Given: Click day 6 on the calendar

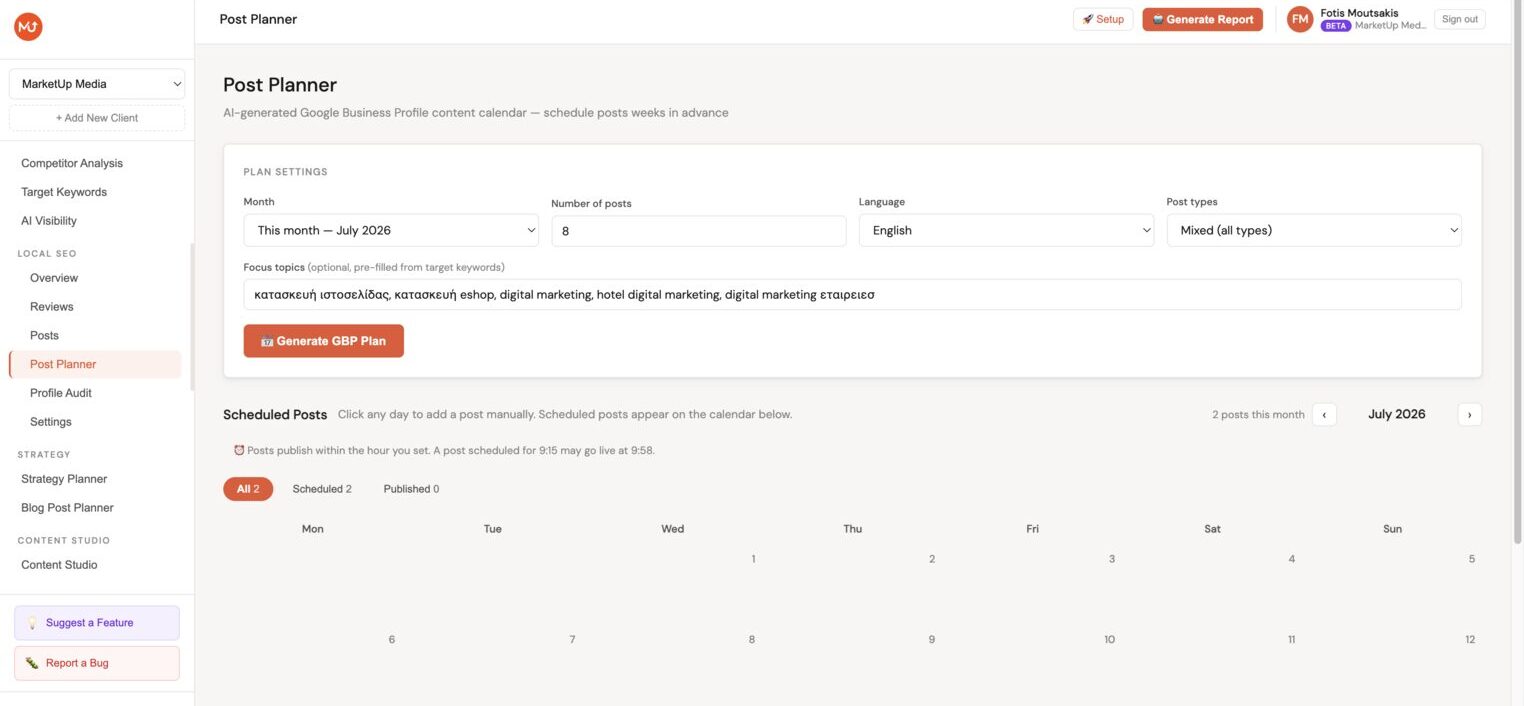Looking at the screenshot, I should point(391,640).
